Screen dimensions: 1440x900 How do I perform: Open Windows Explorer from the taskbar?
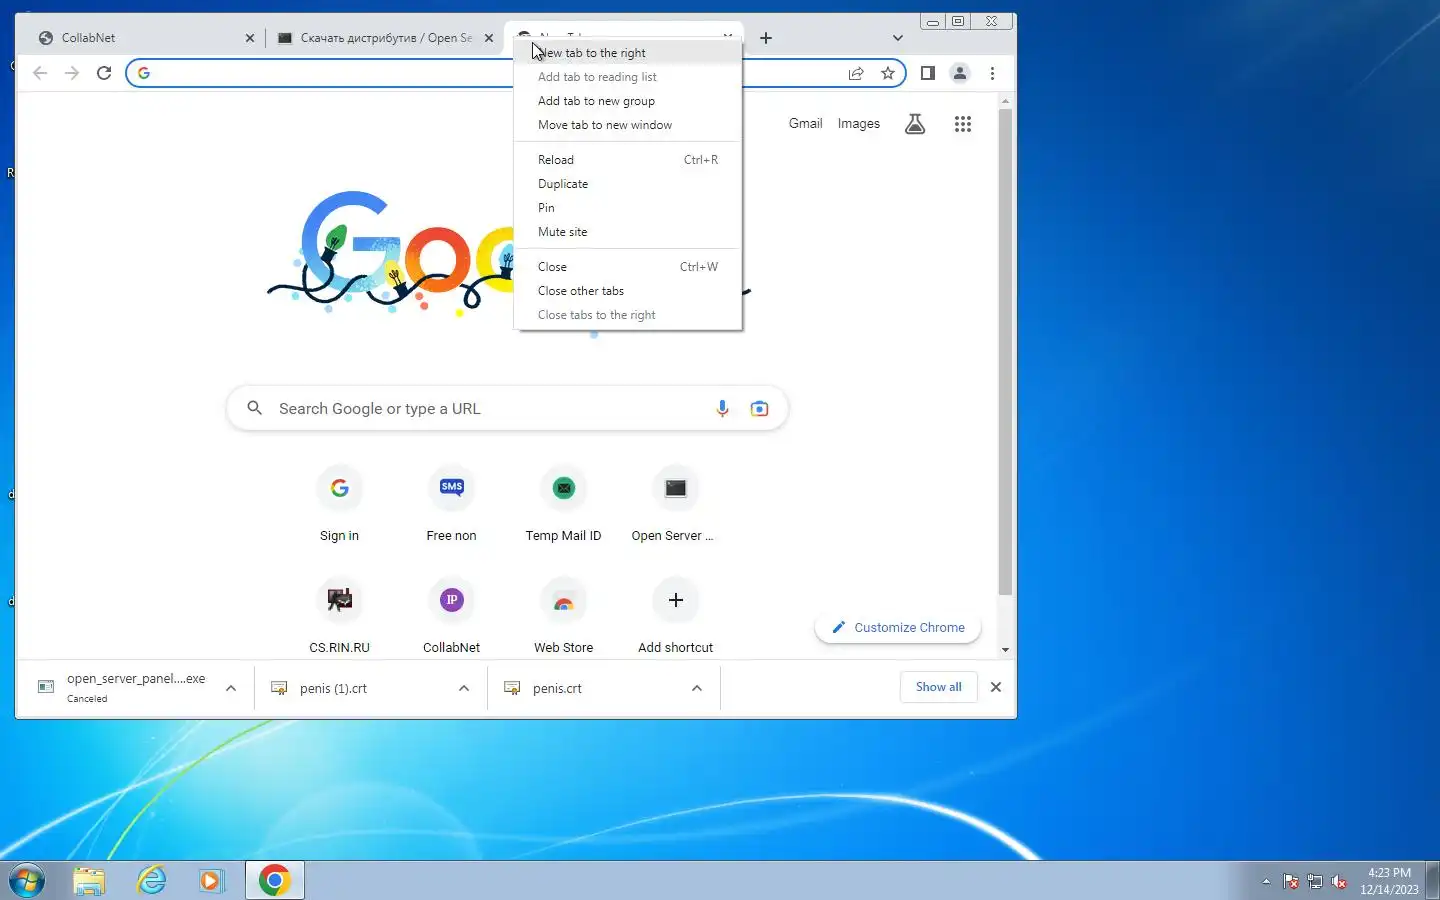[x=89, y=880]
